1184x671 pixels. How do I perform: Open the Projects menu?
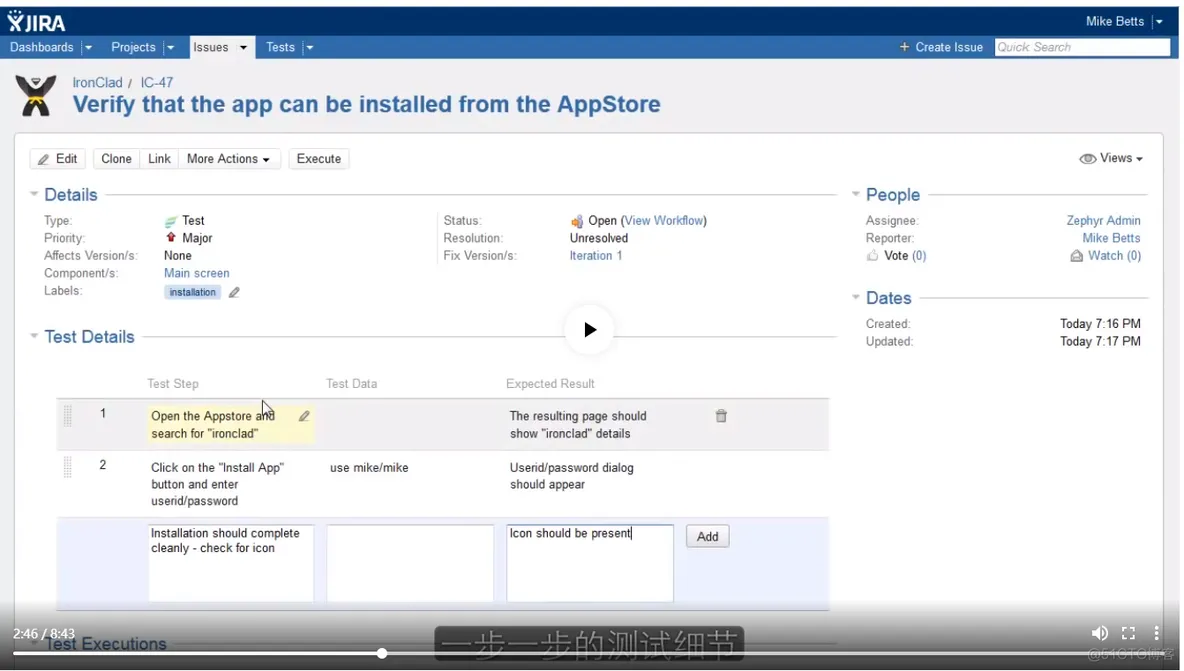pyautogui.click(x=133, y=48)
